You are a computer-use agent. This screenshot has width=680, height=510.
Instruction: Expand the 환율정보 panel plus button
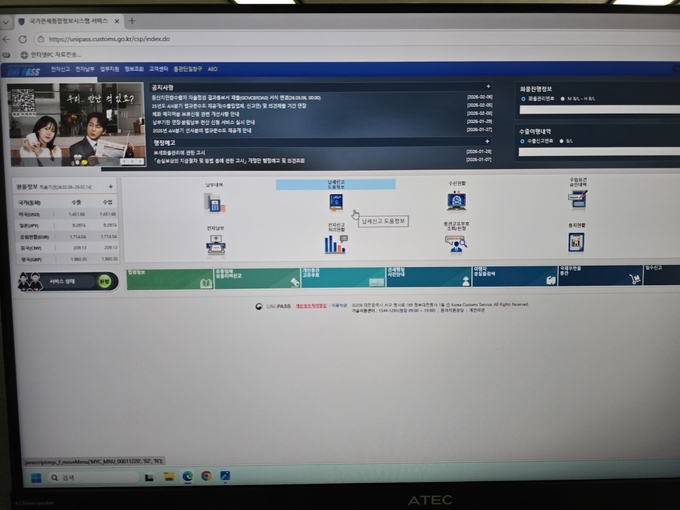(110, 187)
